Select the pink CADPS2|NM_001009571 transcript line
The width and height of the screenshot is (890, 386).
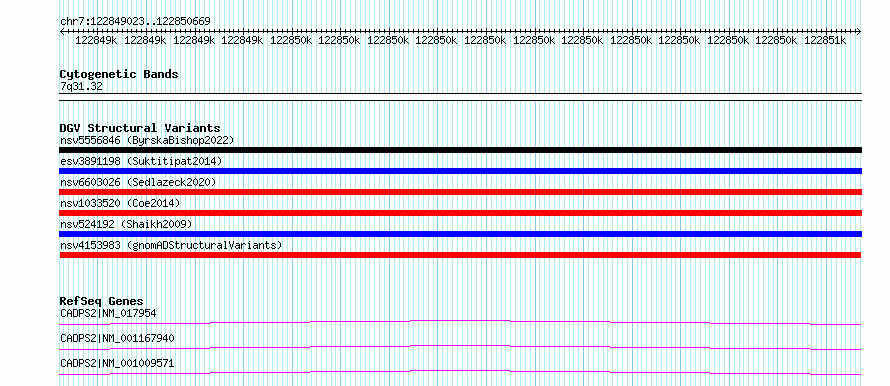tap(460, 372)
